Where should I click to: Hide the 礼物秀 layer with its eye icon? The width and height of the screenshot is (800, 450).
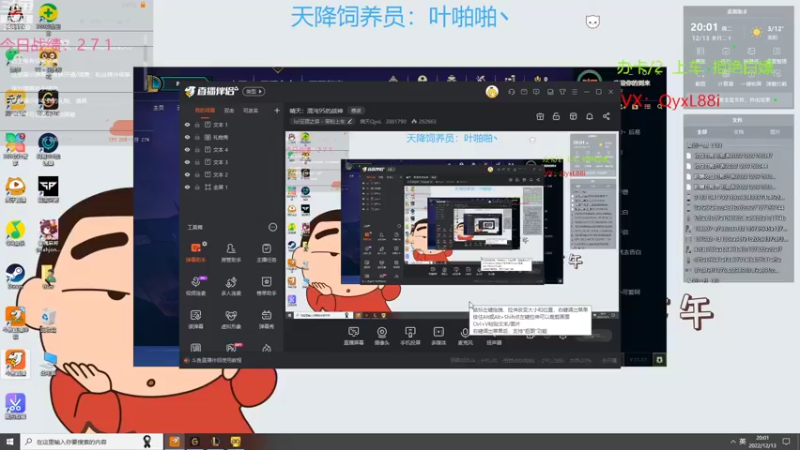coord(187,137)
